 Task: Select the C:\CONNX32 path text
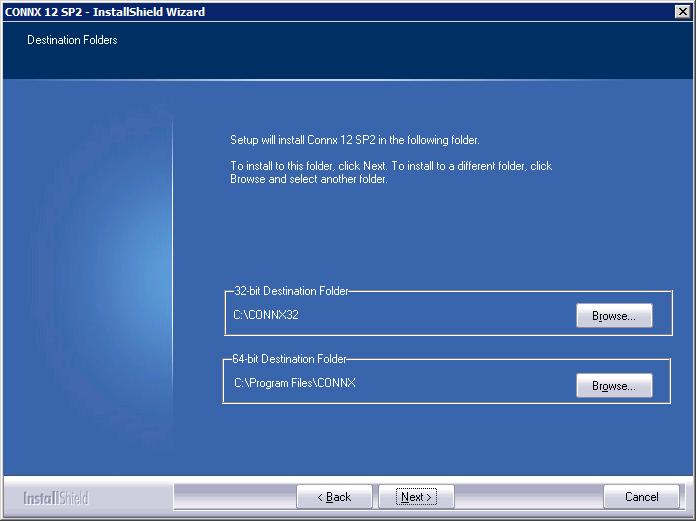[x=266, y=315]
